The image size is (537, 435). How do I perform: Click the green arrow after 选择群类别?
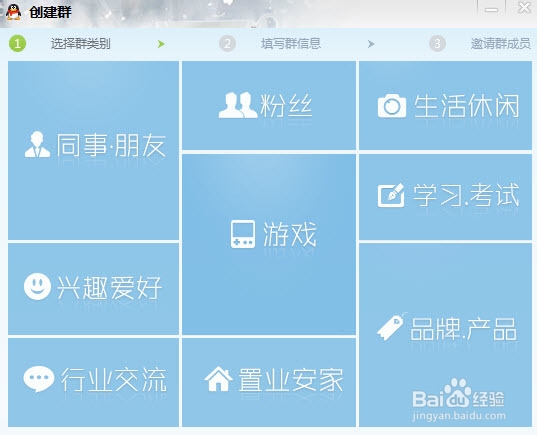(x=161, y=44)
